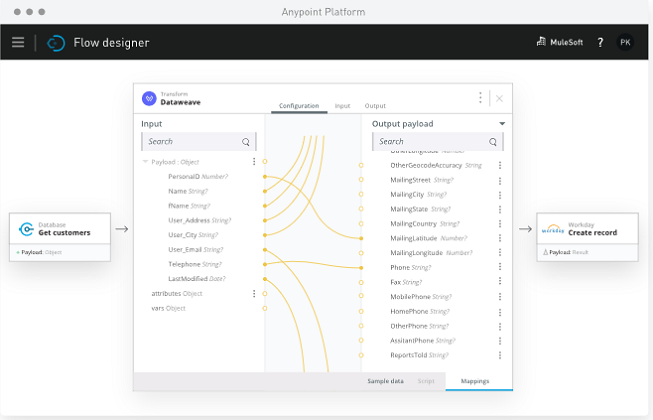Switch to the Sample data tab
The height and width of the screenshot is (420, 653).
pyautogui.click(x=385, y=381)
